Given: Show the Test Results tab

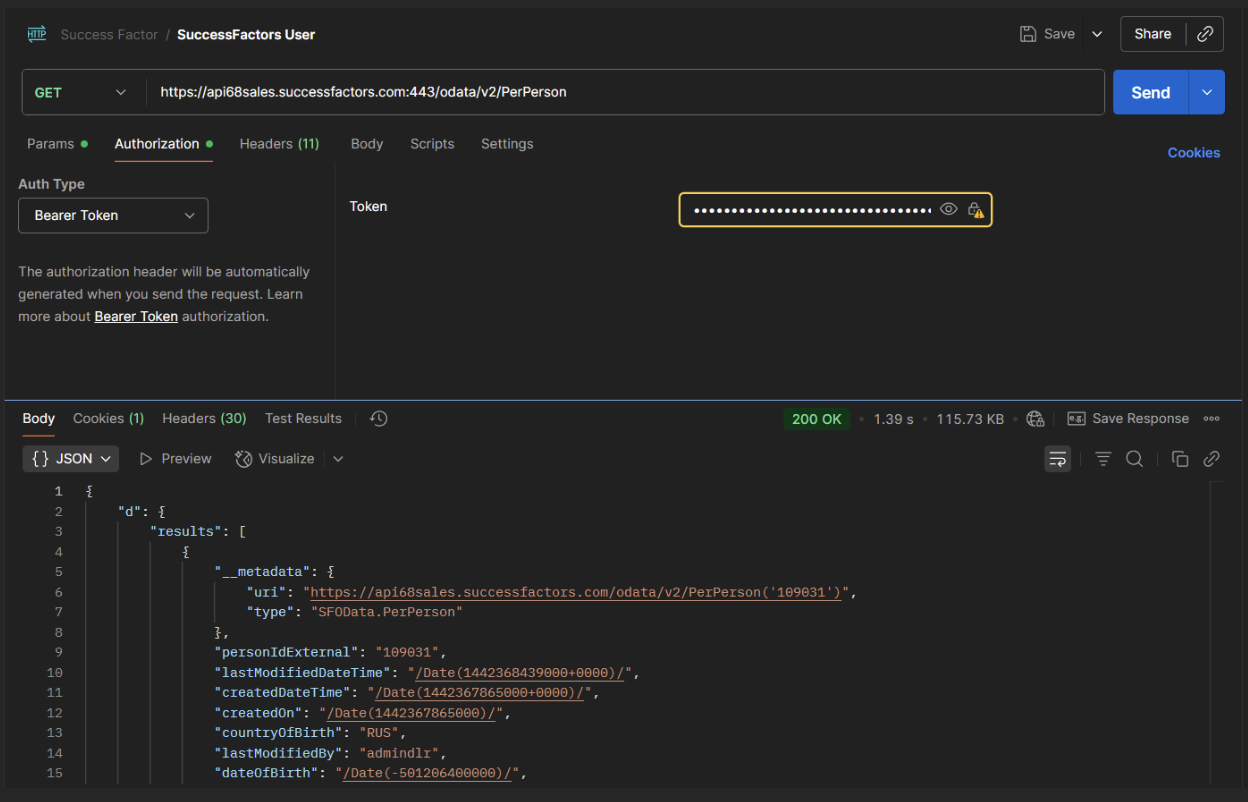Looking at the screenshot, I should pos(303,418).
